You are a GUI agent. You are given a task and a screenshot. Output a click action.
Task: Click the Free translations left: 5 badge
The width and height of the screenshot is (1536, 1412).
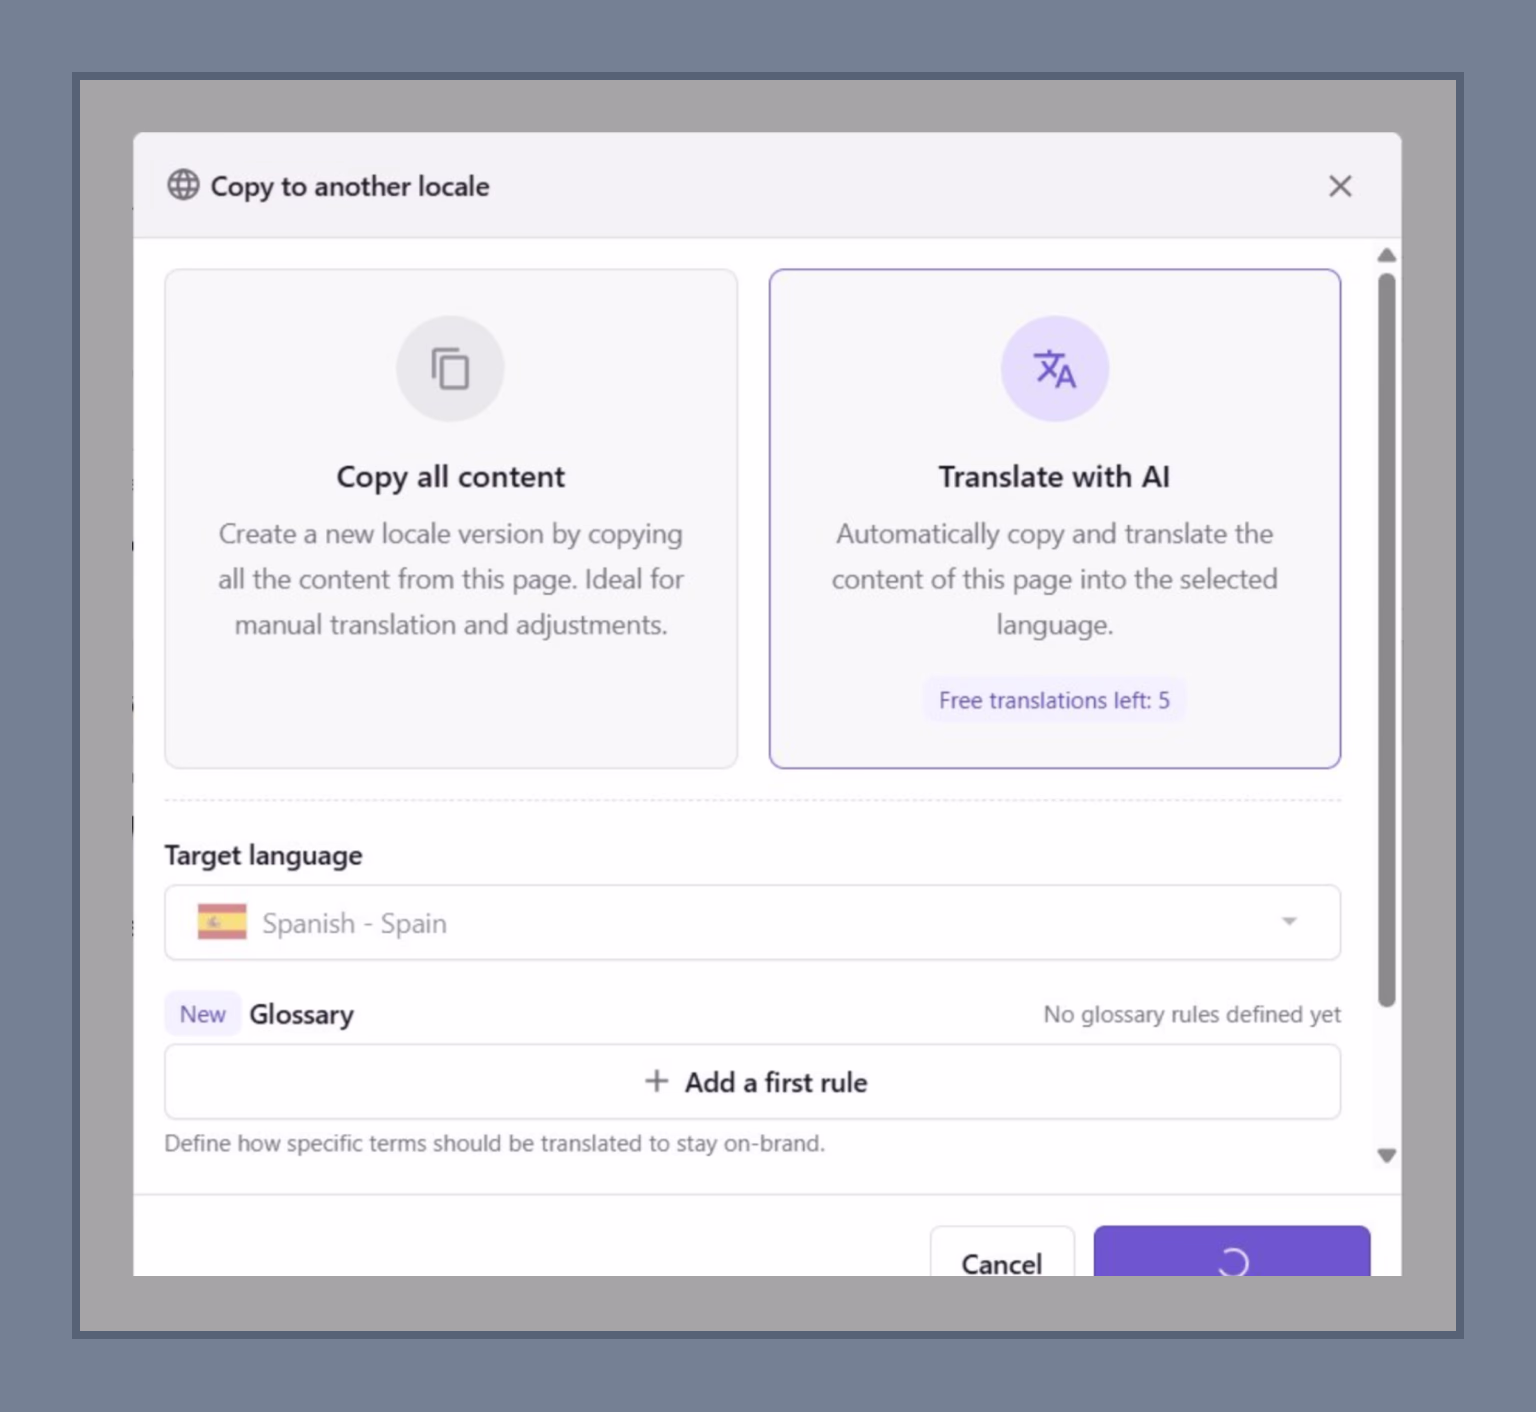click(1054, 700)
